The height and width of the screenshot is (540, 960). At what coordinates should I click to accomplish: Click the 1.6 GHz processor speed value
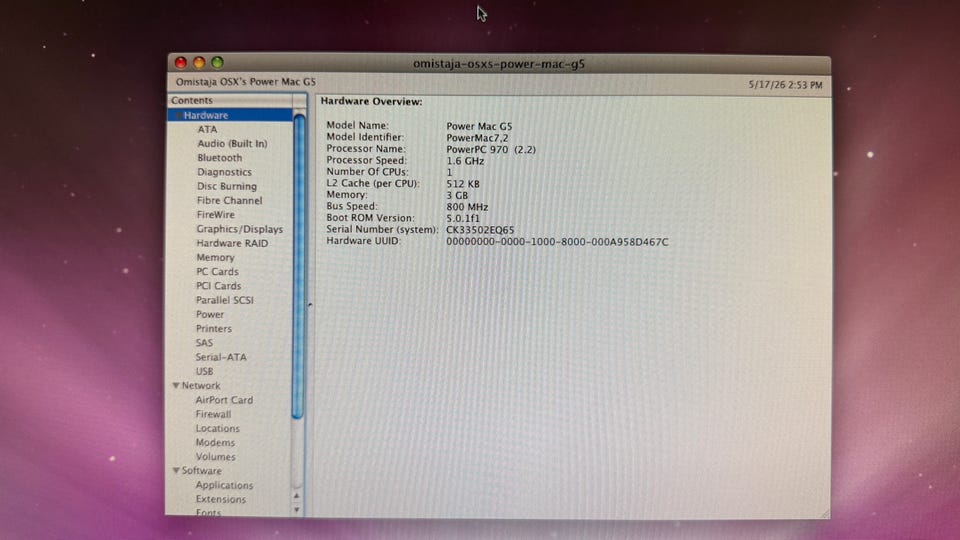click(465, 161)
